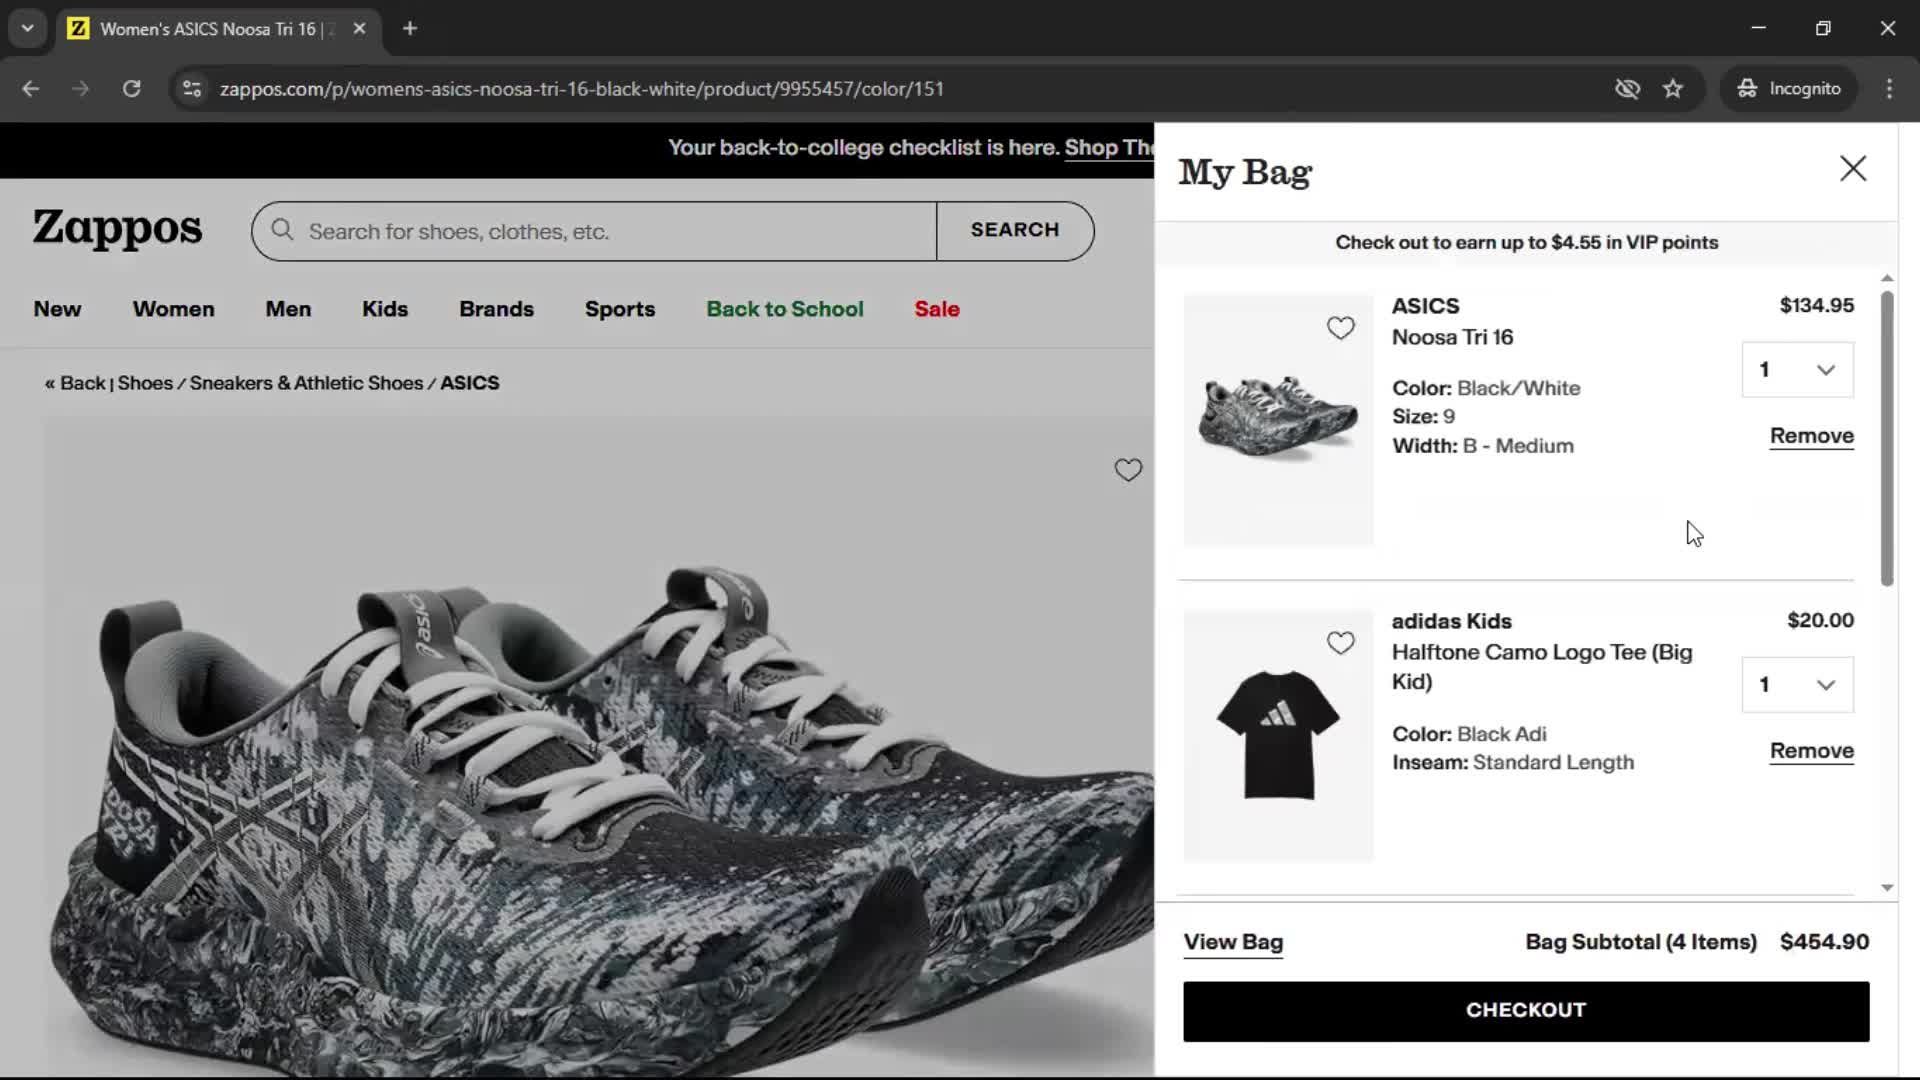Open the tab search dropdown arrow

[x=27, y=28]
